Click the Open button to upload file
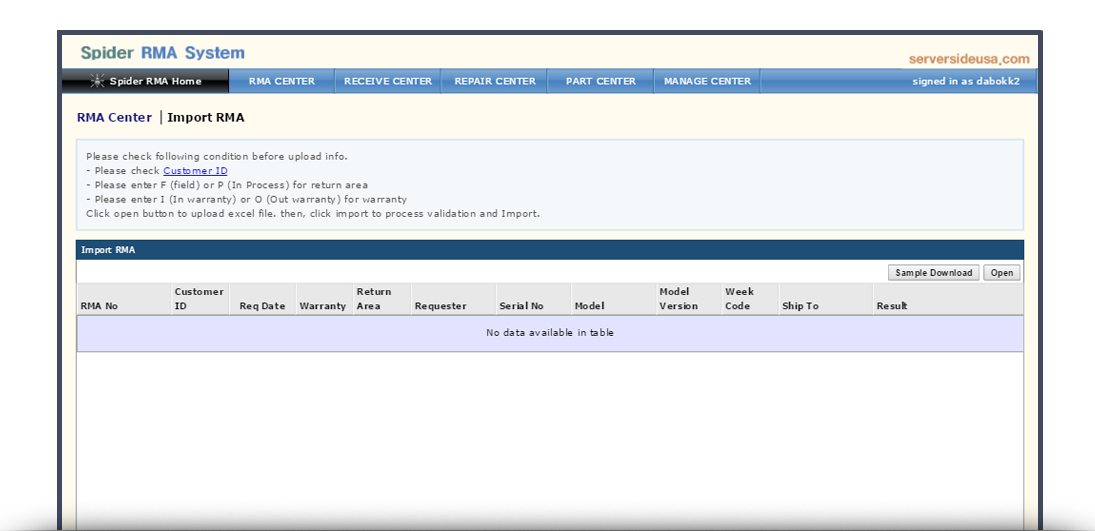 (x=1001, y=272)
